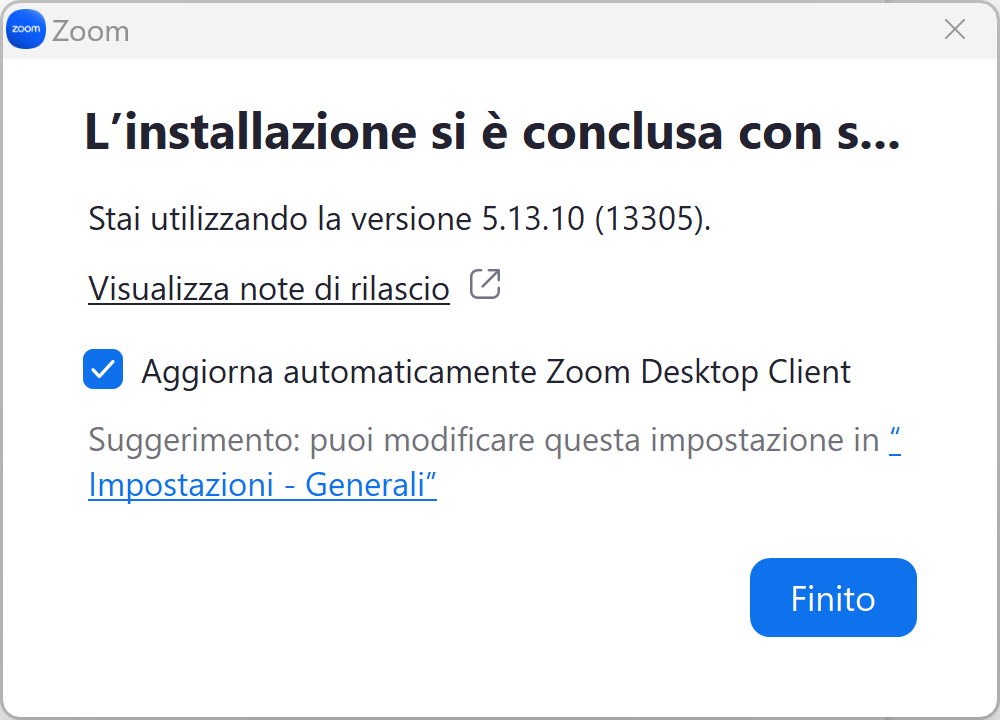1000x720 pixels.
Task: Select the truncated 'L'installazione si è conclusa' heading
Action: tap(492, 132)
